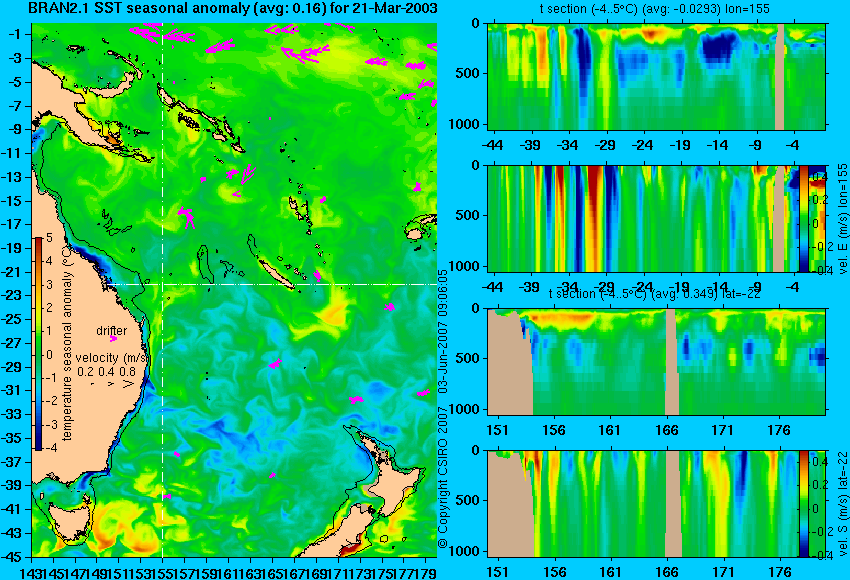Click the '-1' latitude label on the map axis
The width and height of the screenshot is (850, 580).
coord(15,34)
